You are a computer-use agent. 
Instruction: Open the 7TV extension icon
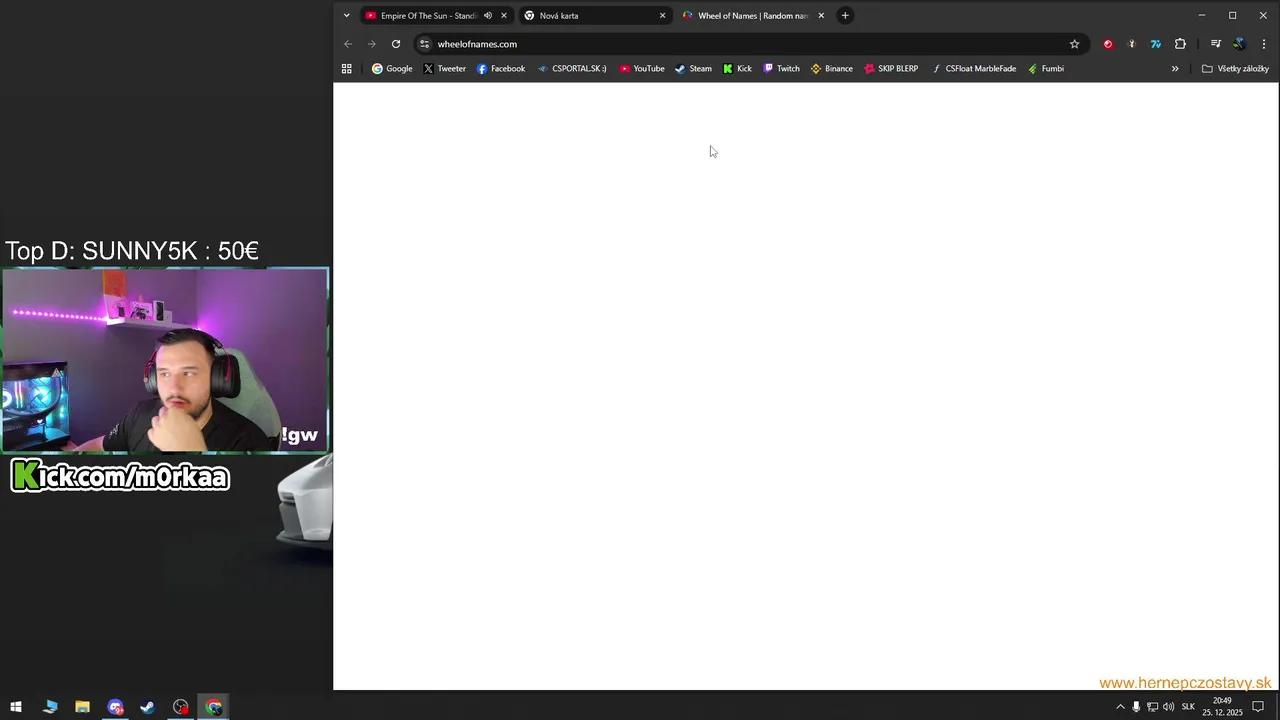[x=1155, y=44]
